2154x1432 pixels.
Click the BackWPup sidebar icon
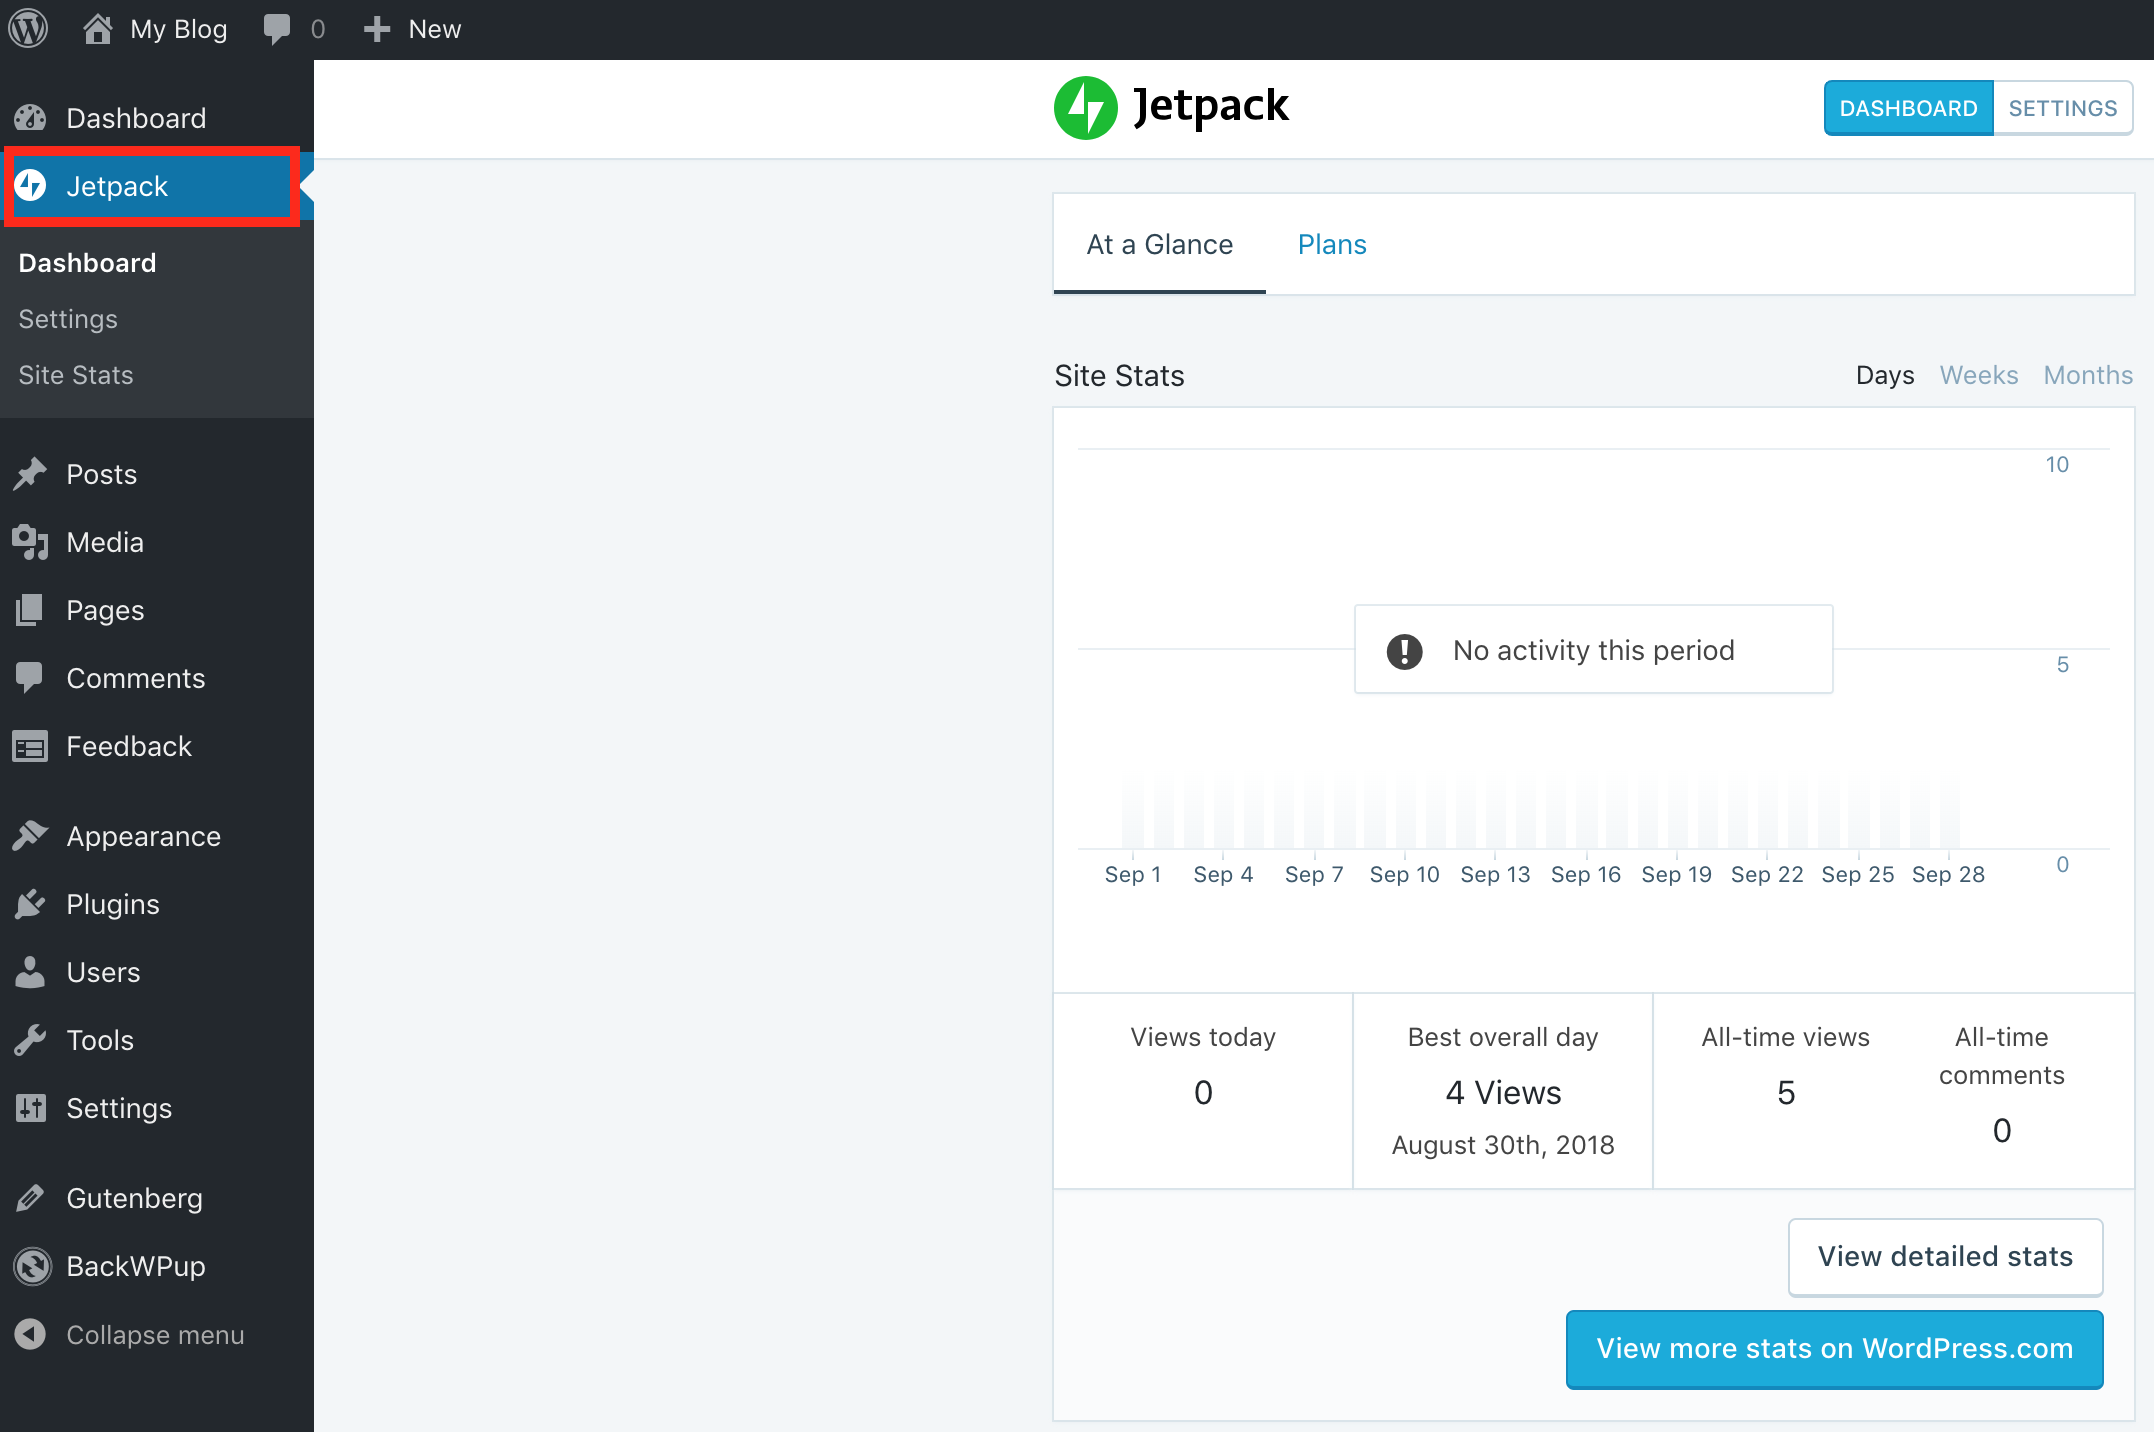pyautogui.click(x=31, y=1266)
